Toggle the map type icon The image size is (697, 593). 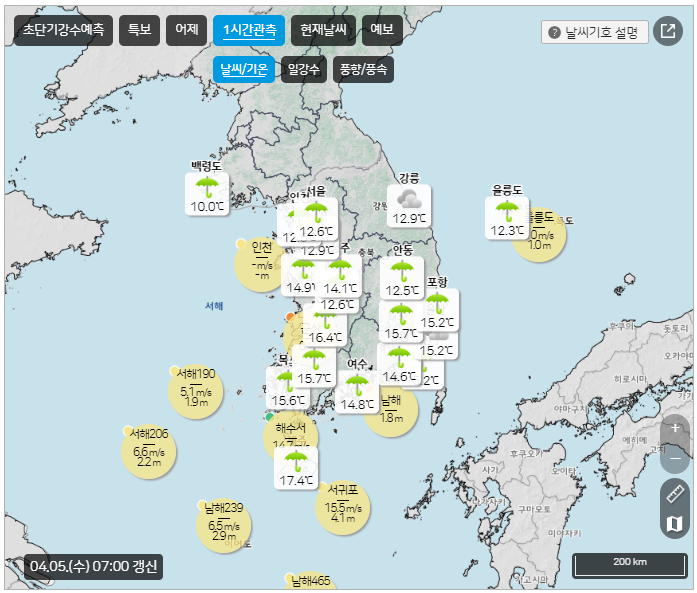[x=675, y=524]
